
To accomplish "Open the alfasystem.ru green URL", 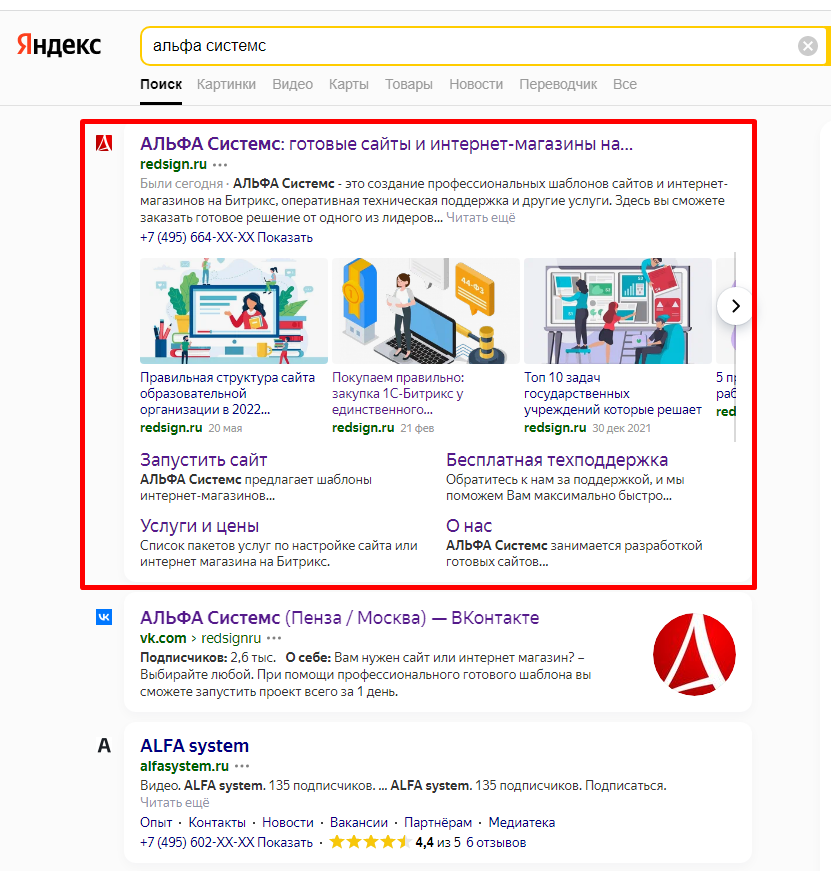I will (x=184, y=766).
